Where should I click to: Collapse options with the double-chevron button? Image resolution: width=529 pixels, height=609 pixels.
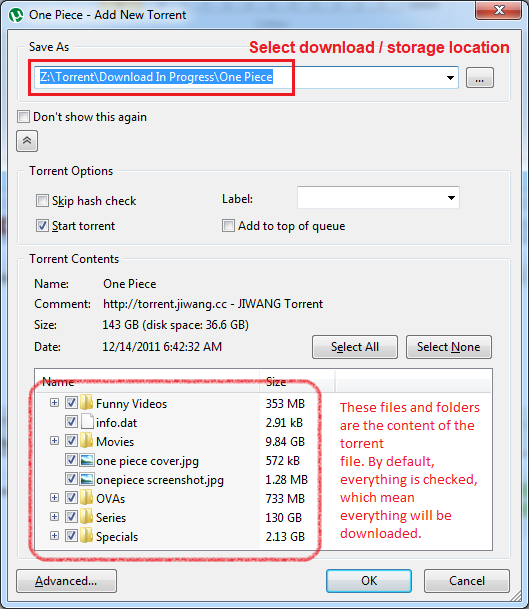coord(27,141)
